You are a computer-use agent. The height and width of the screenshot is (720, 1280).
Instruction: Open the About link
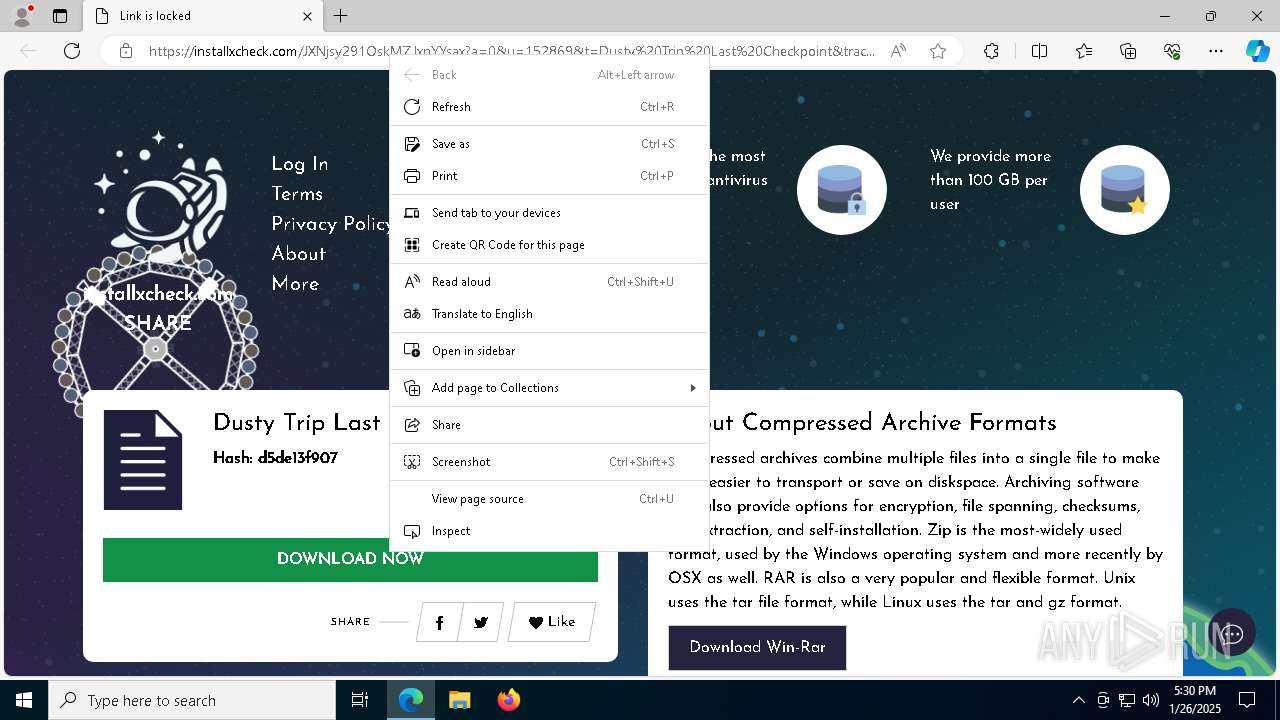click(299, 254)
